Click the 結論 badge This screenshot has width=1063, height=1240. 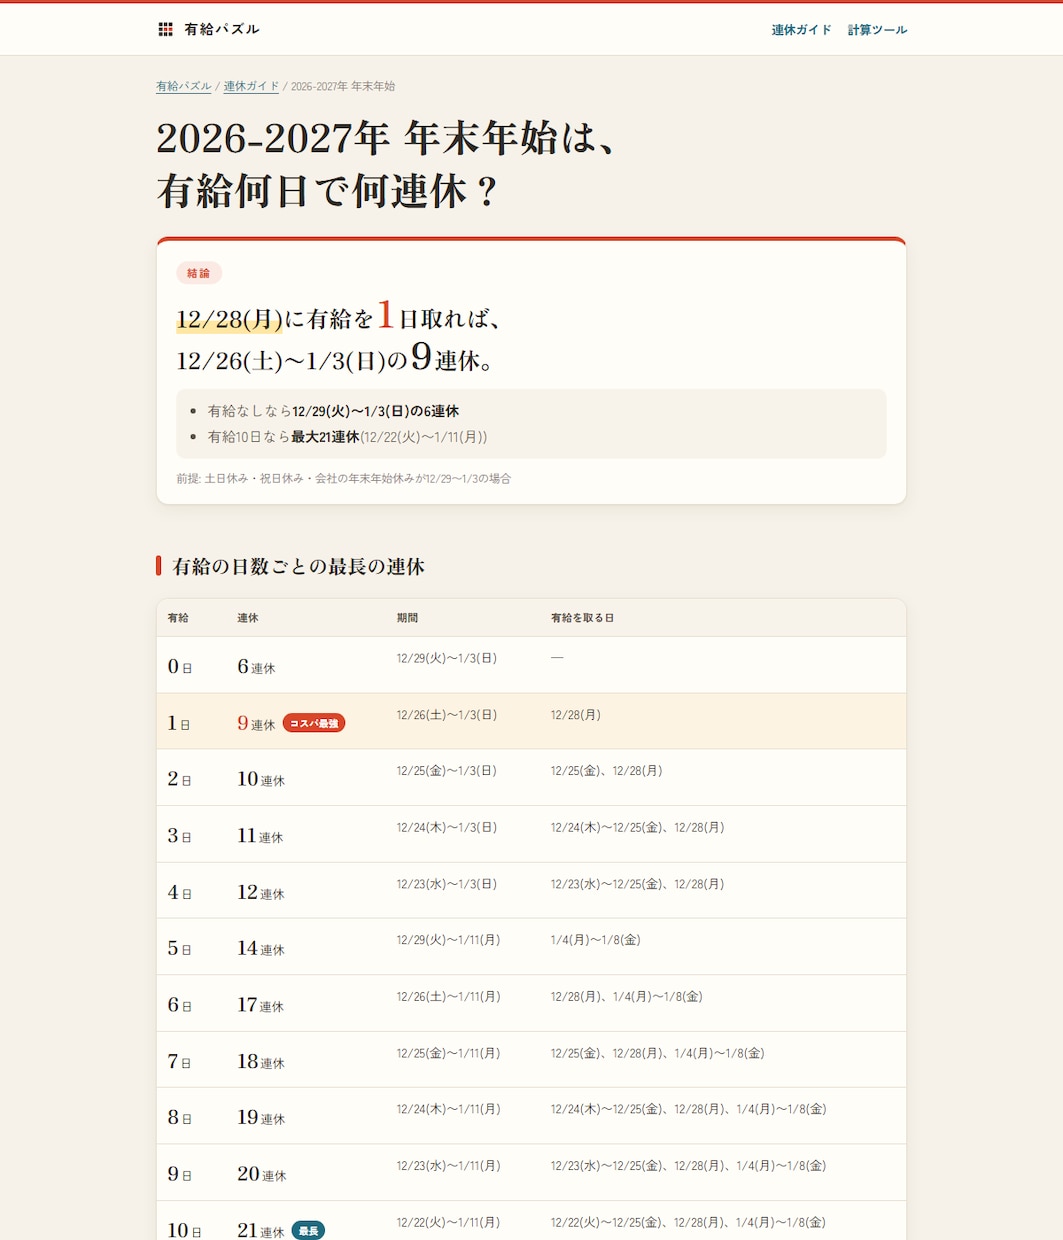(x=199, y=273)
